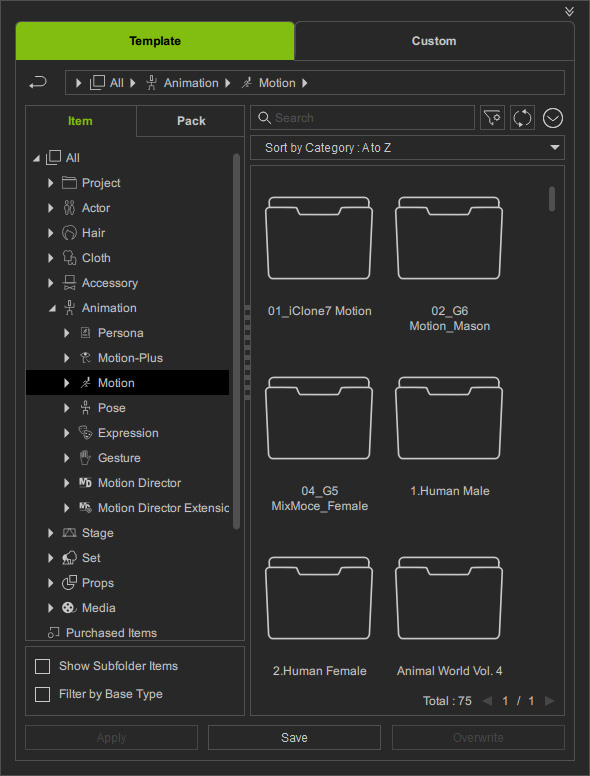Viewport: 590px width, 776px height.
Task: Click the Overwrite button
Action: click(x=478, y=737)
